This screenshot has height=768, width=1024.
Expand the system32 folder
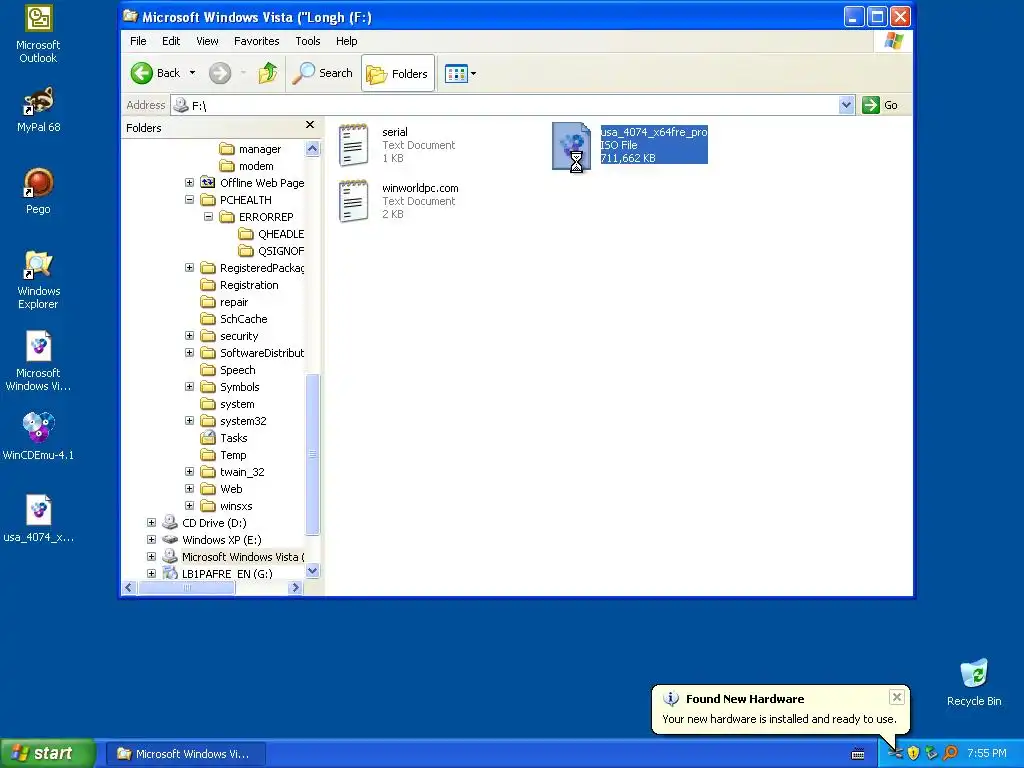point(189,421)
